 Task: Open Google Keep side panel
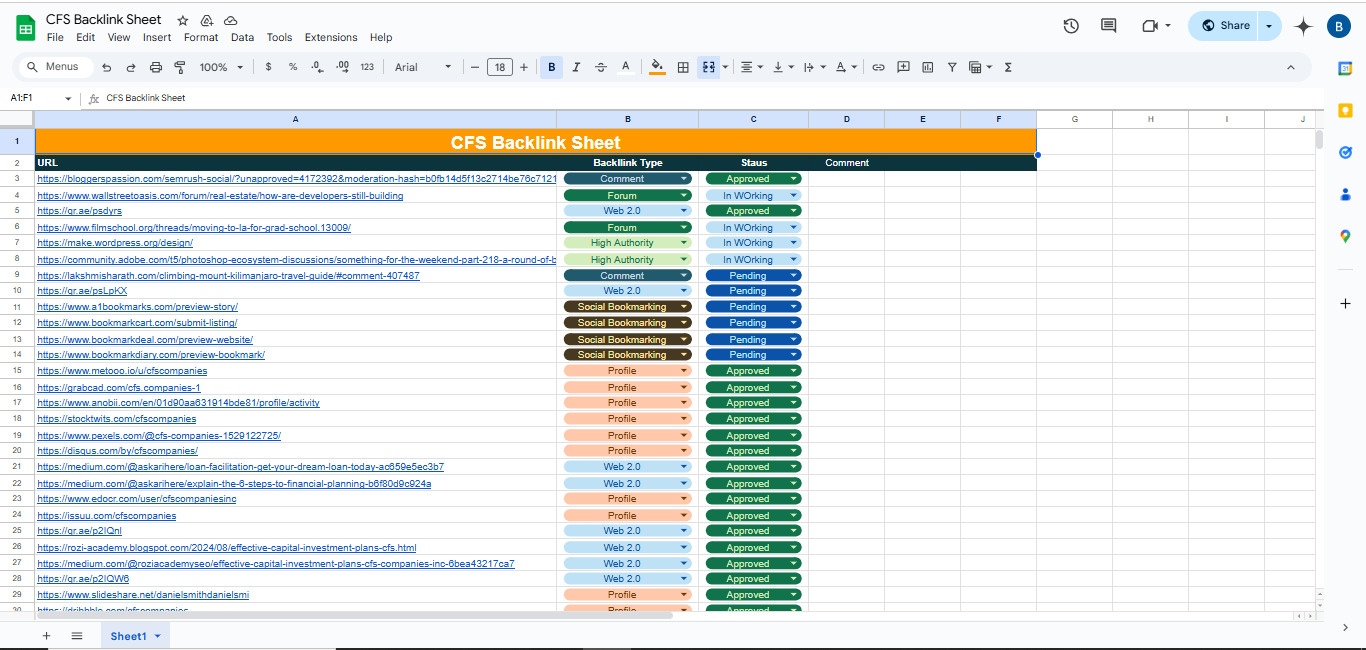pyautogui.click(x=1345, y=110)
